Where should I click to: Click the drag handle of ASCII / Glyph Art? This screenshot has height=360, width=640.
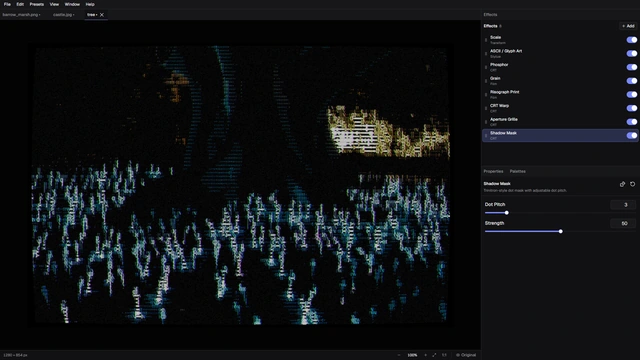[486, 53]
